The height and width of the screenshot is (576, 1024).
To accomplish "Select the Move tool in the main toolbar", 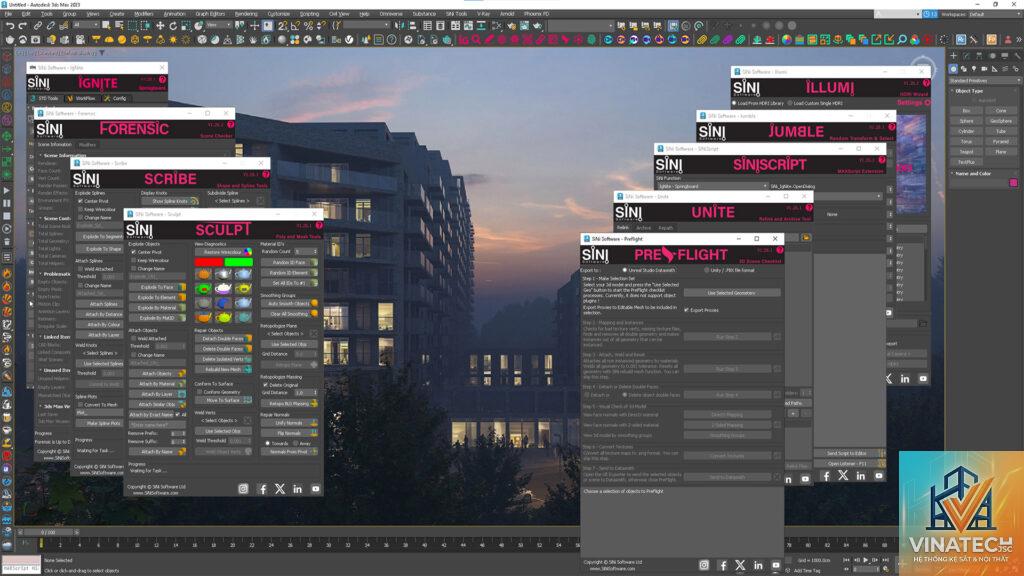I will [160, 26].
